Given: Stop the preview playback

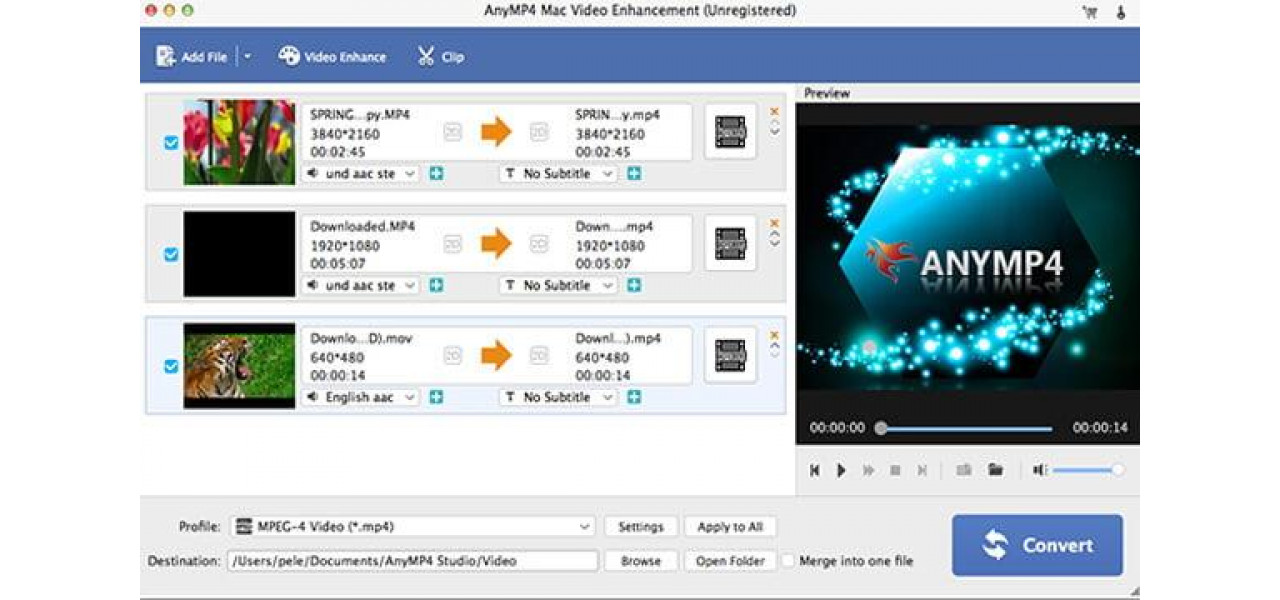Looking at the screenshot, I should click(895, 470).
